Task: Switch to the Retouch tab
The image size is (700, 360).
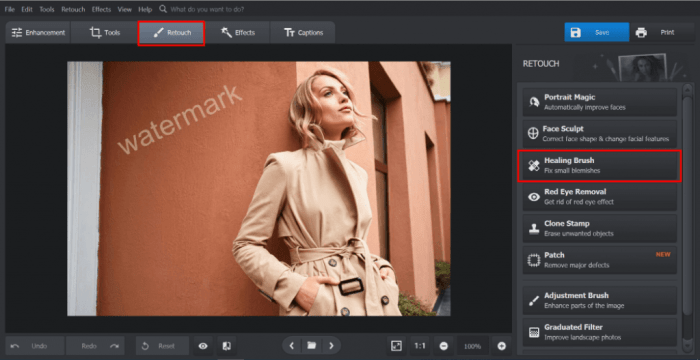Action: click(171, 33)
